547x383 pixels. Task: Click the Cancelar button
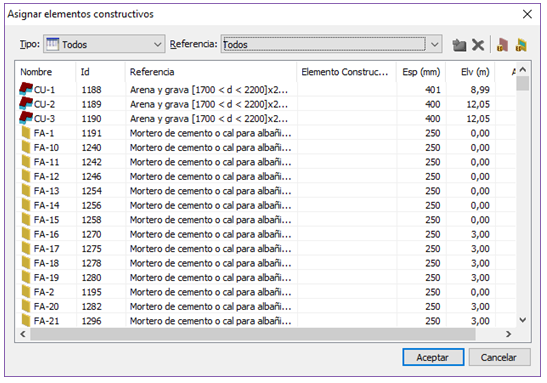(499, 357)
